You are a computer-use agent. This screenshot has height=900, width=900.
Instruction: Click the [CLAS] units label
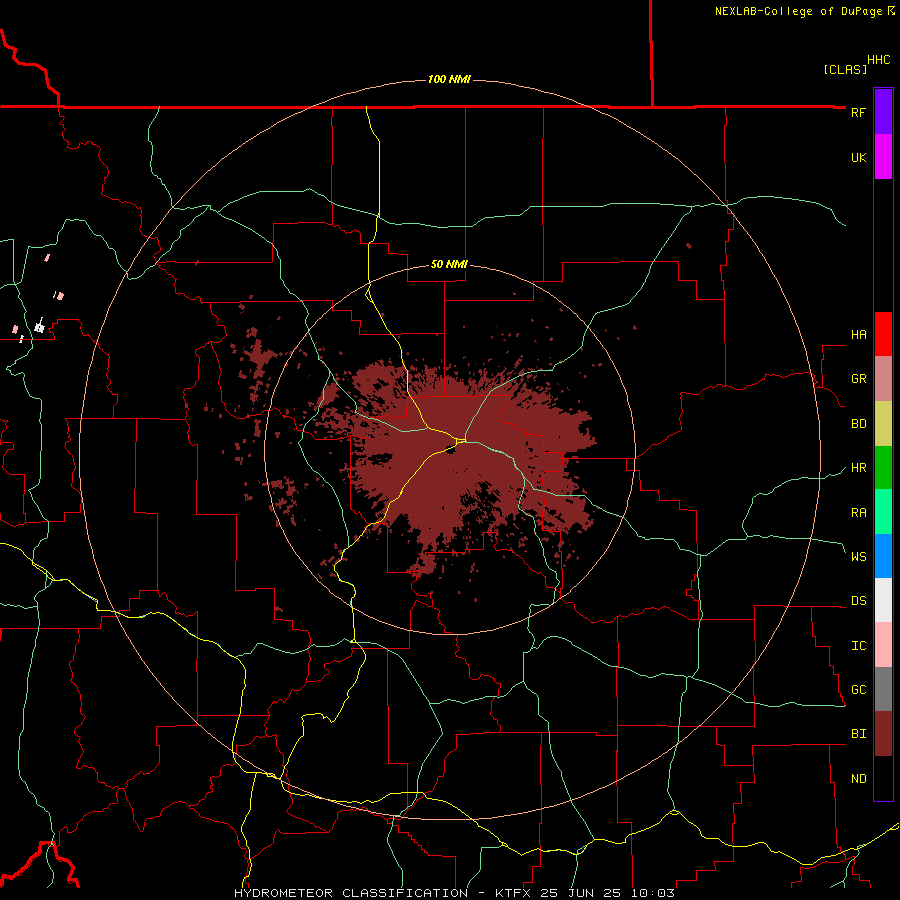[x=845, y=69]
